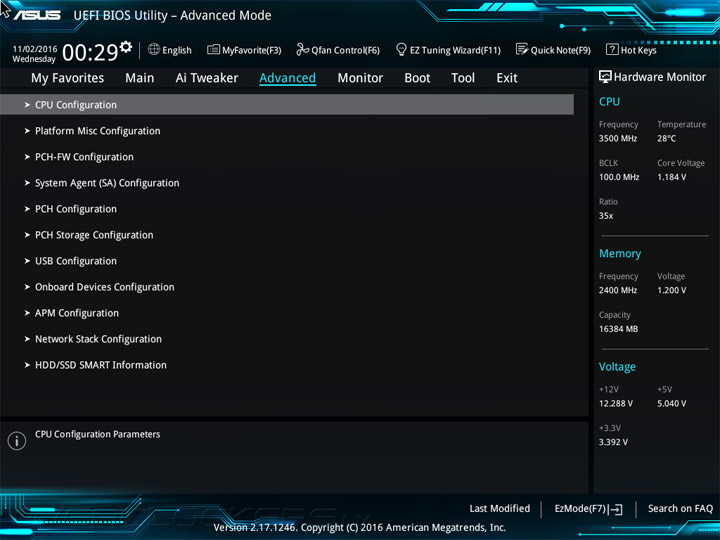Click CPU frequency 3500 MHz value
Image resolution: width=720 pixels, height=540 pixels.
(618, 138)
